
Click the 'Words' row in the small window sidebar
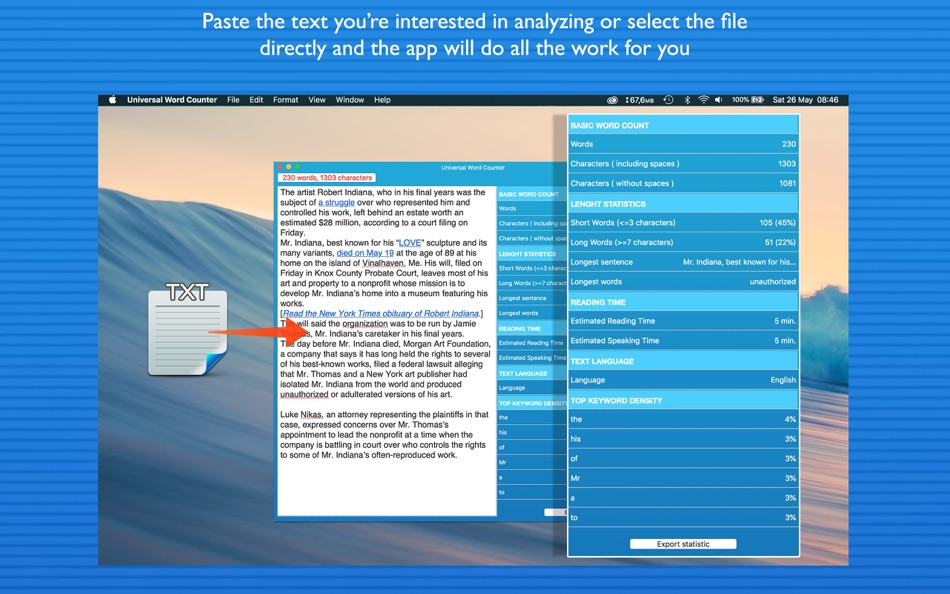click(x=532, y=209)
